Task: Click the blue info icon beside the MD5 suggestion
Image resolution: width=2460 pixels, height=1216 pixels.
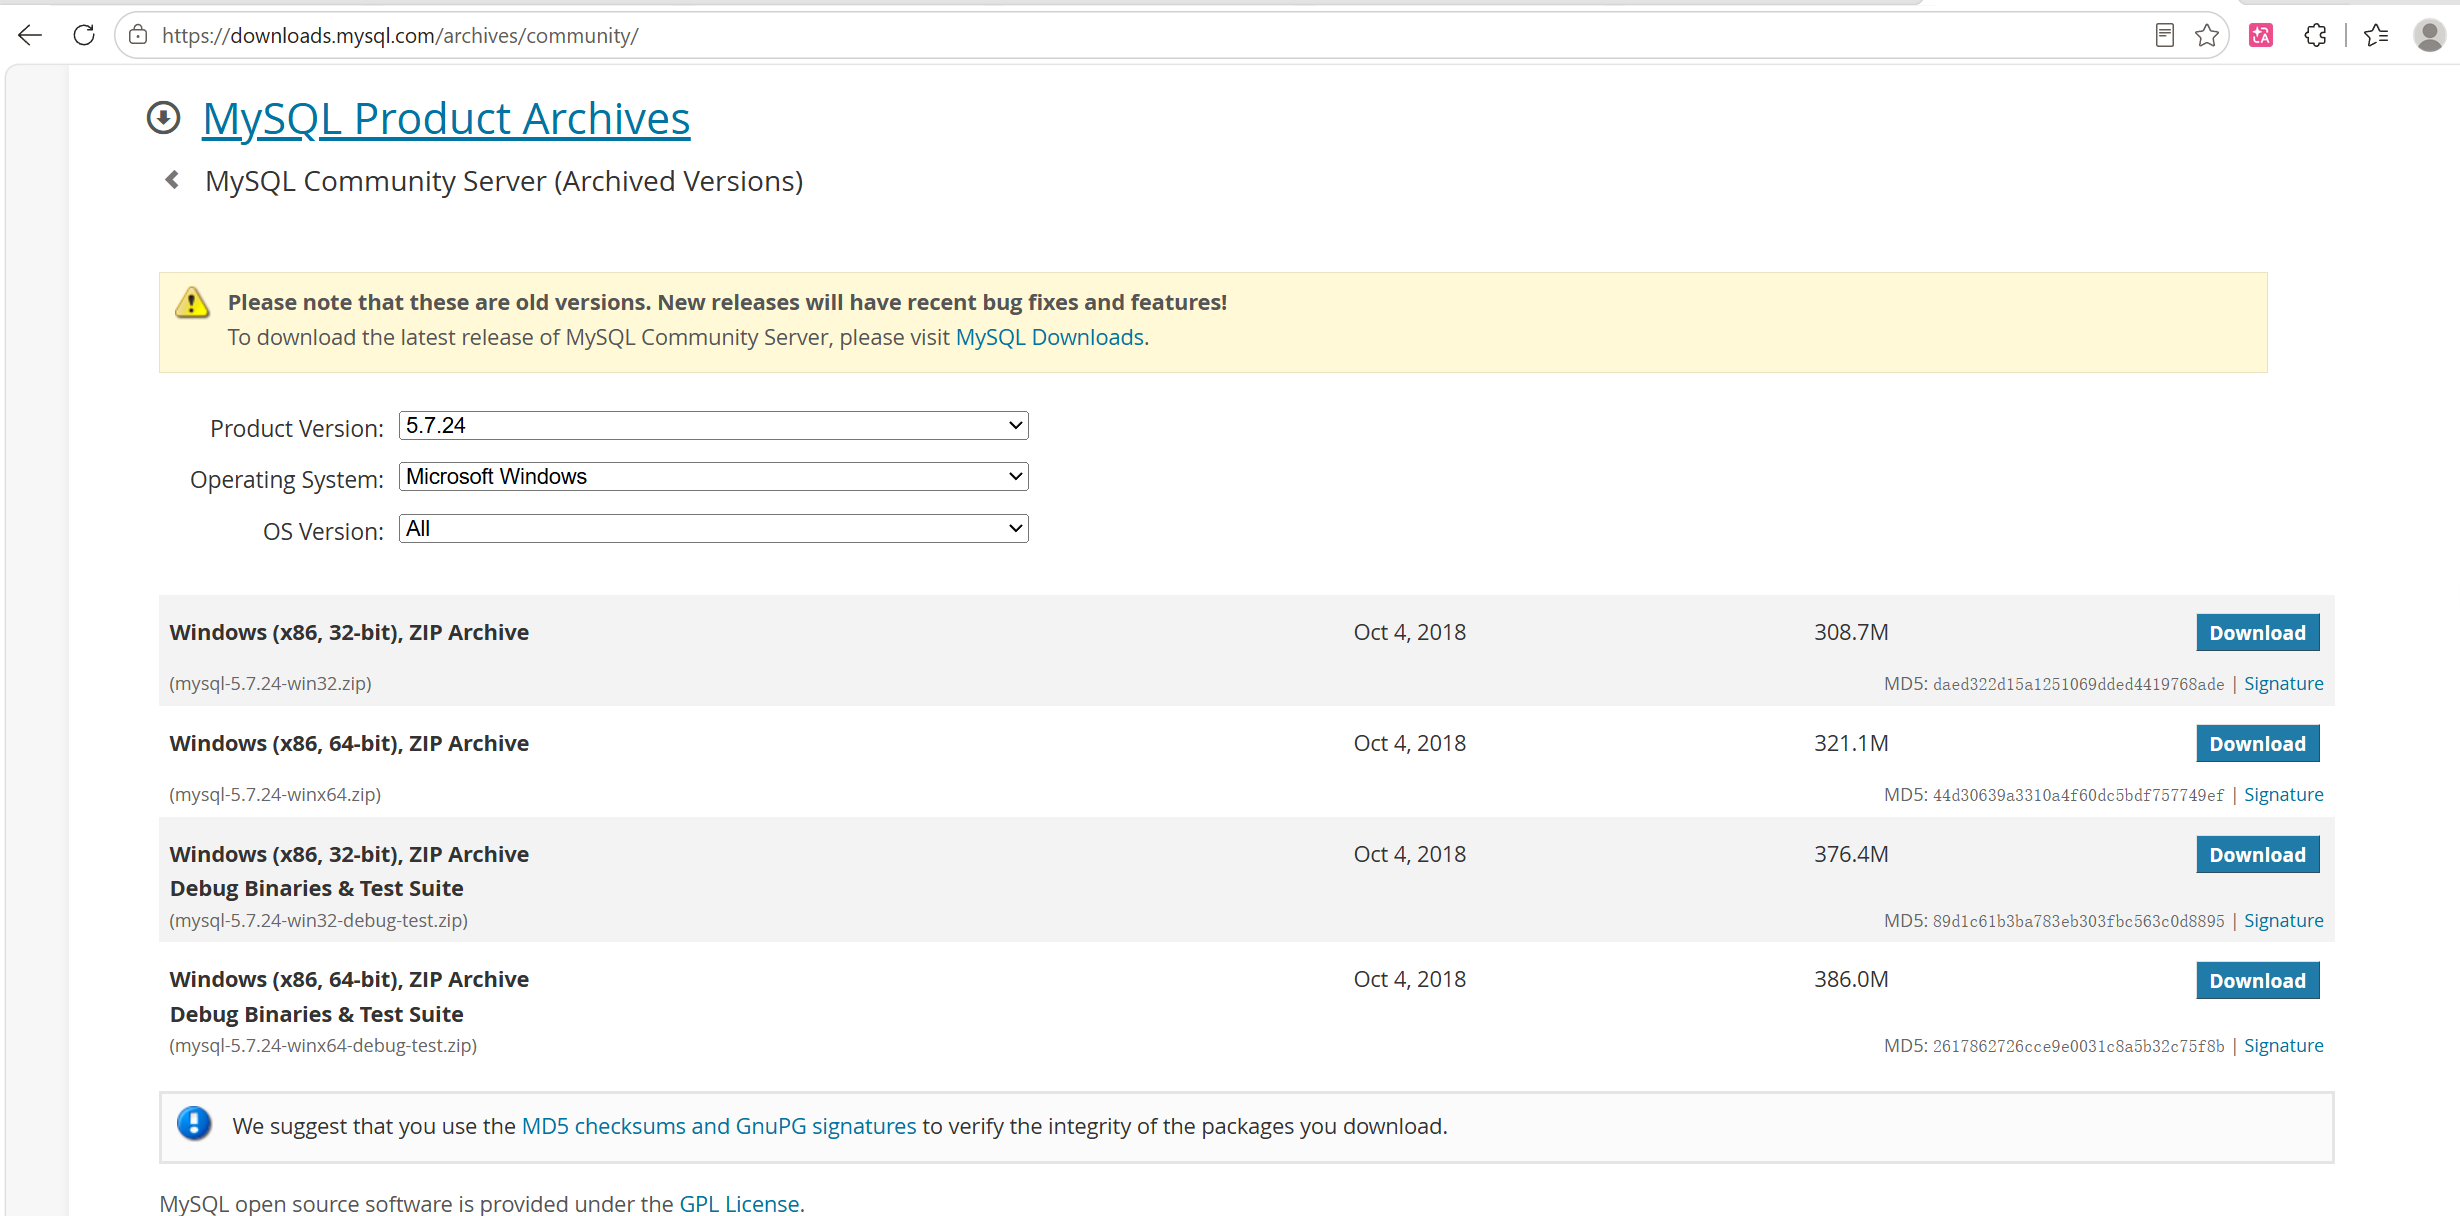Action: 194,1124
